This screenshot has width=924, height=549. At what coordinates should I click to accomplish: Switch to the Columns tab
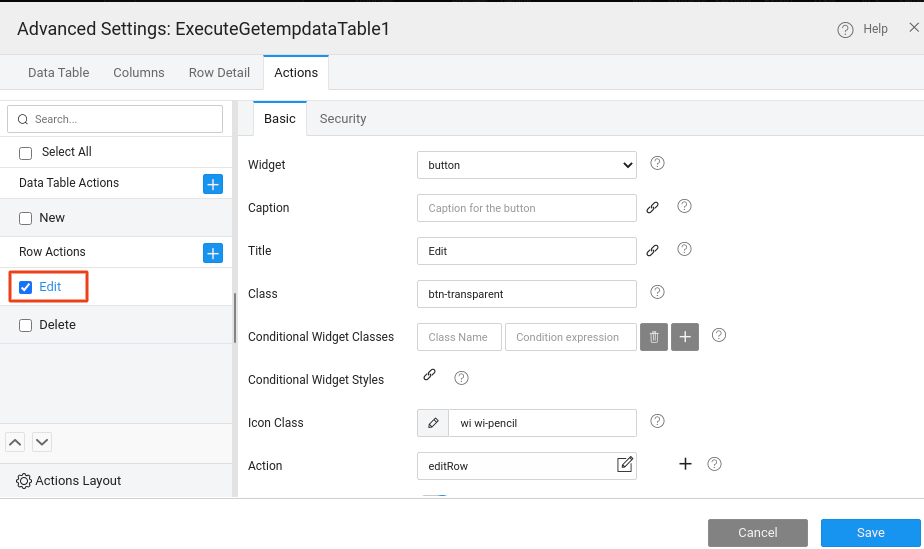pyautogui.click(x=139, y=73)
